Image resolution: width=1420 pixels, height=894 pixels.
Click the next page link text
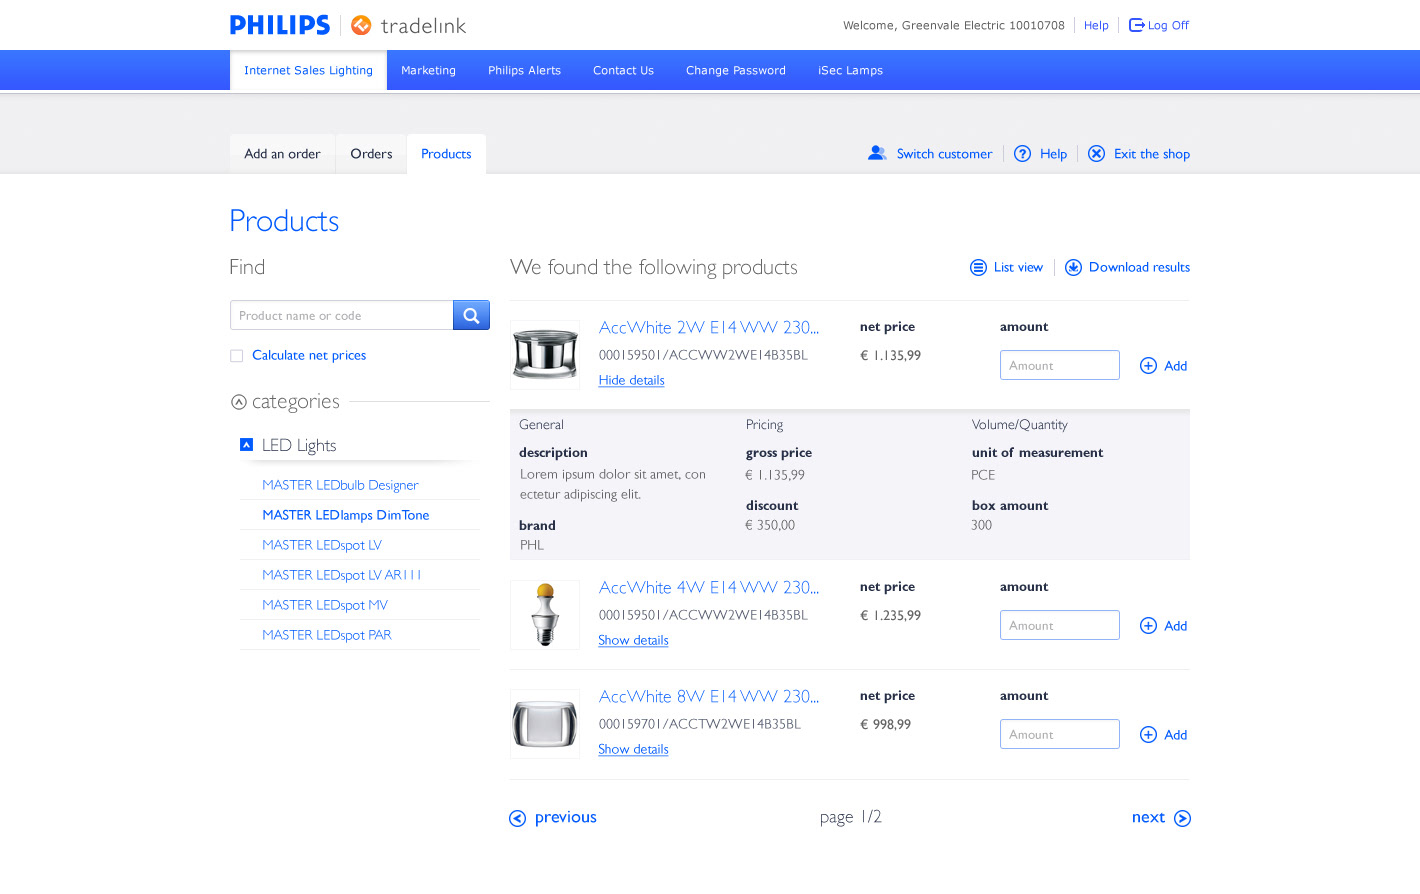click(1148, 817)
